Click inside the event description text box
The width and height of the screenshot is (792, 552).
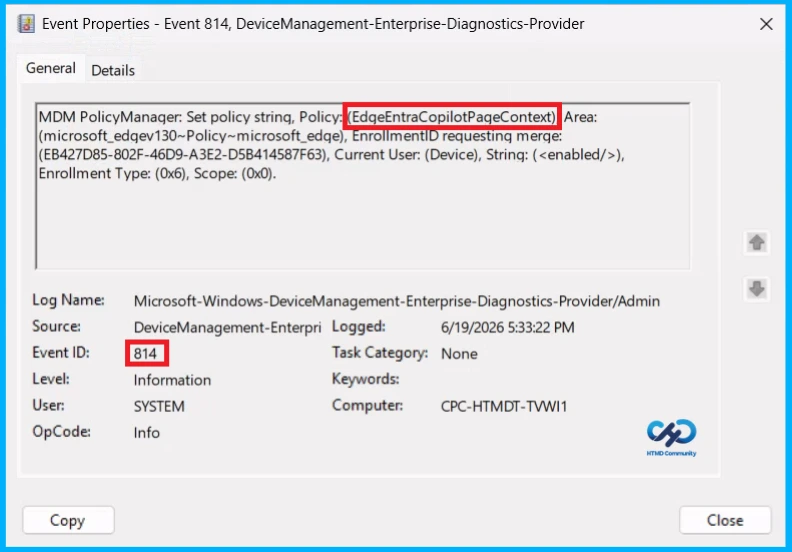click(x=363, y=186)
